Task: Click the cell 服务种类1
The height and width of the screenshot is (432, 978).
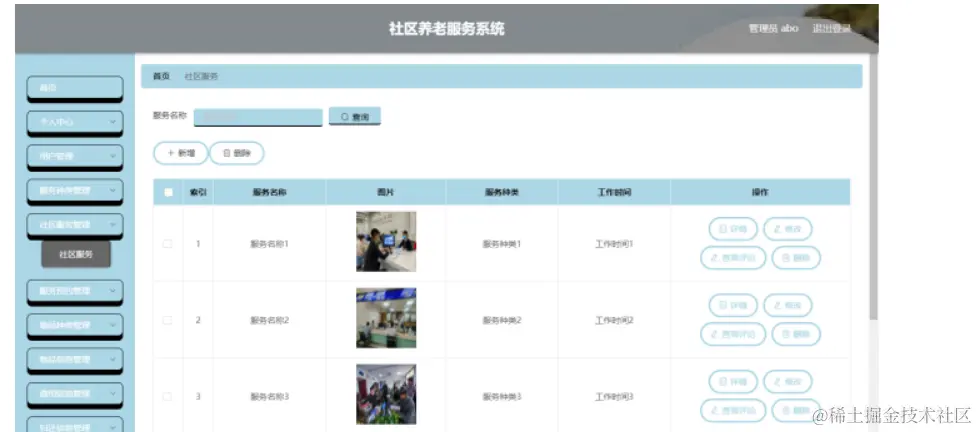Action: pyautogui.click(x=501, y=244)
